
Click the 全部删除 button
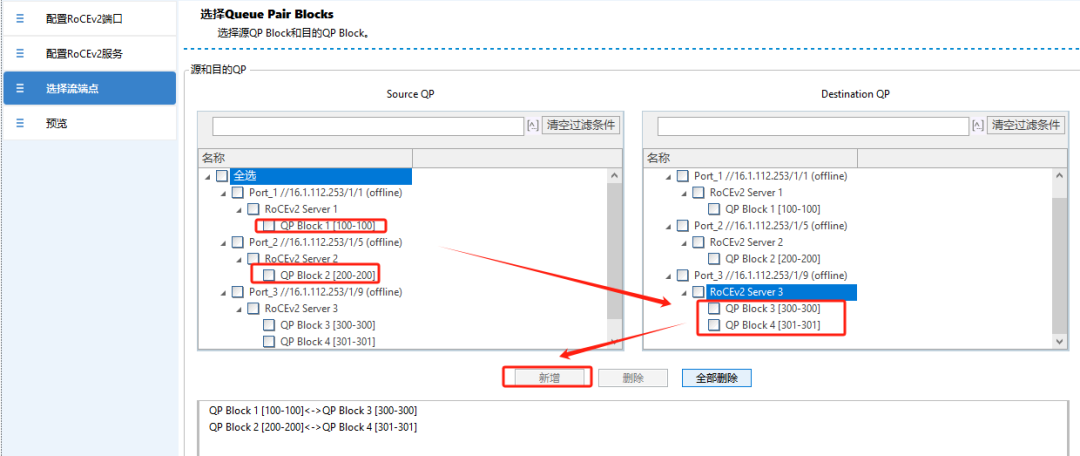pyautogui.click(x=716, y=378)
